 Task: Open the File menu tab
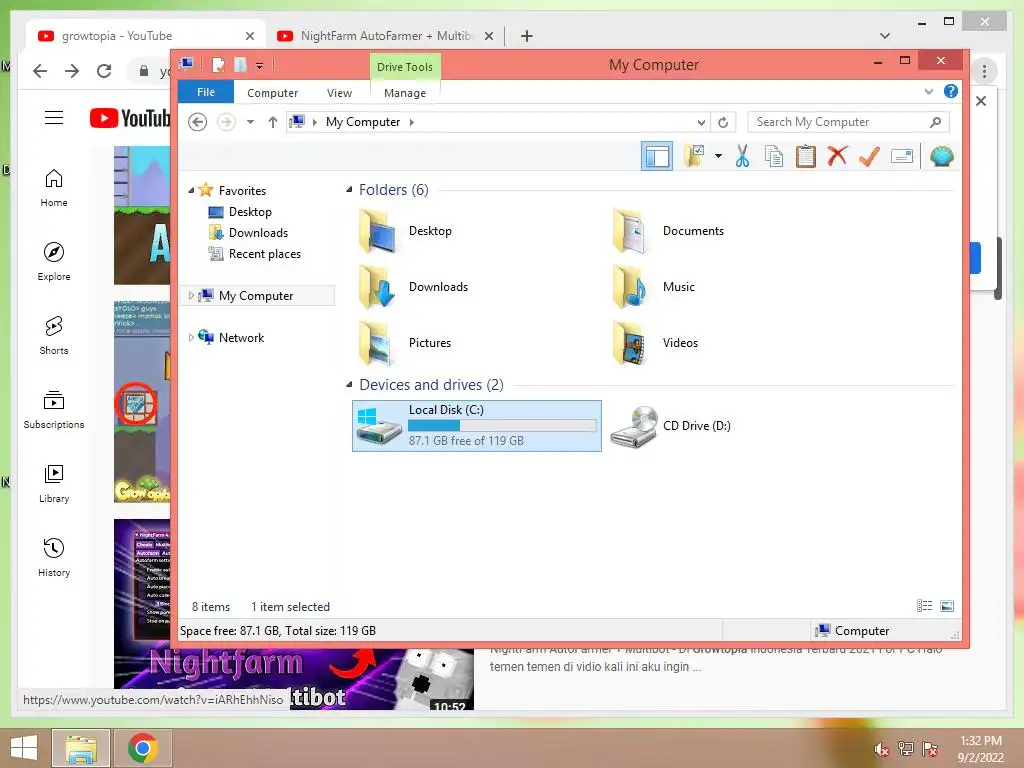pos(206,92)
